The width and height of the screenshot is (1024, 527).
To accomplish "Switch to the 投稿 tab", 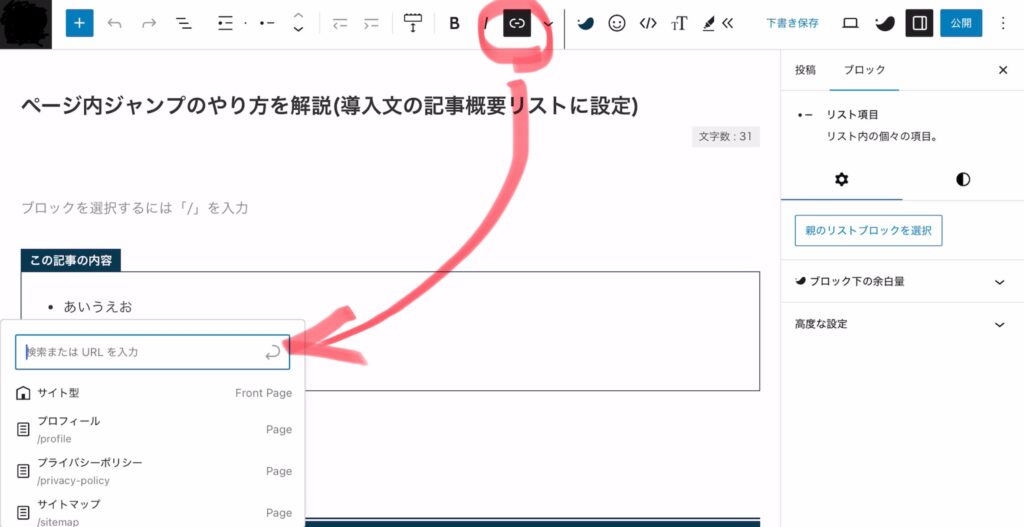I will point(805,70).
